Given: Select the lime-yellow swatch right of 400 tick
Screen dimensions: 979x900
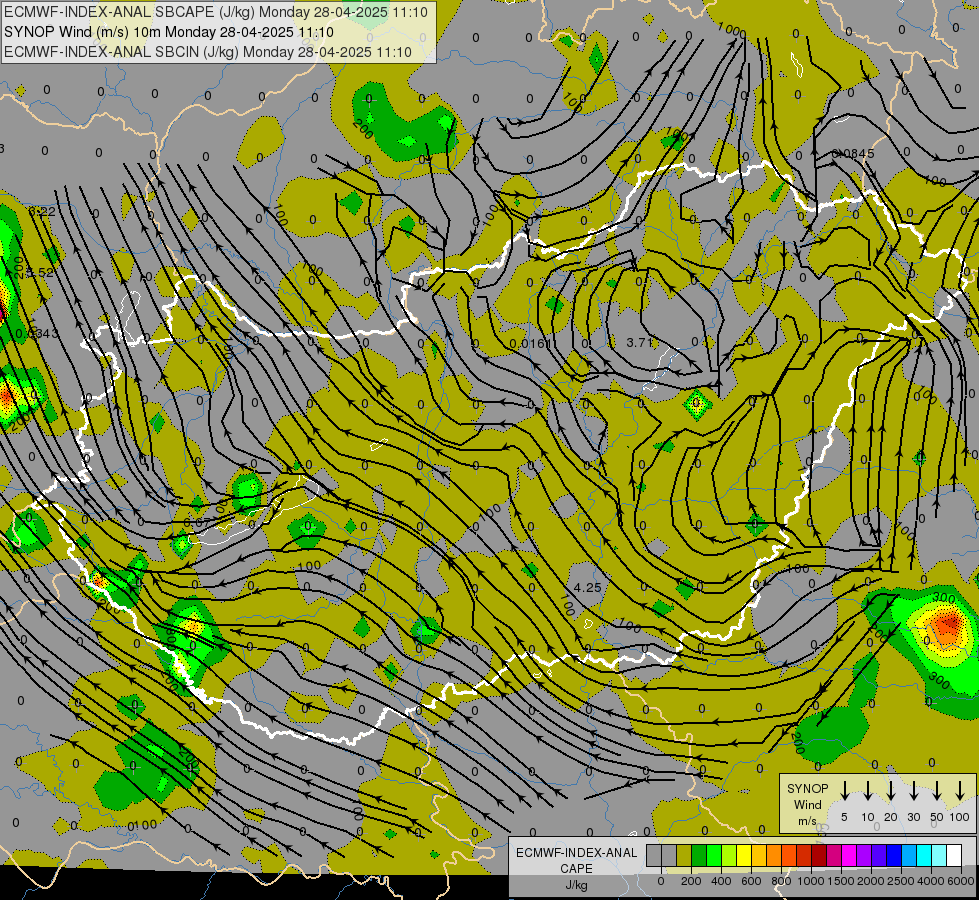Looking at the screenshot, I should click(729, 855).
